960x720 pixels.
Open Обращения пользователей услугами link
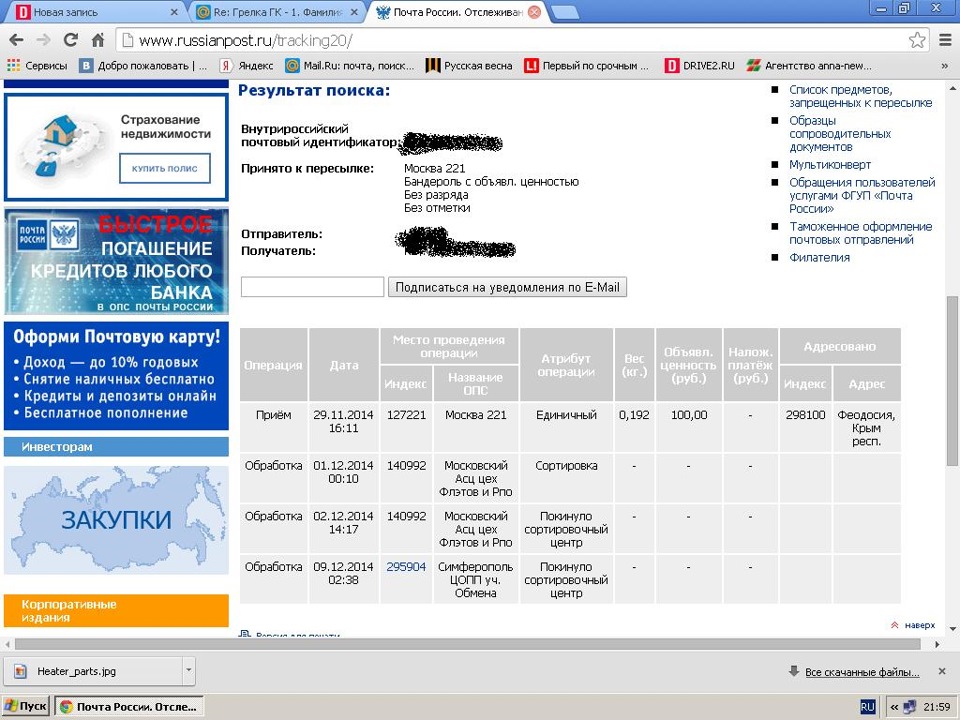coord(861,195)
